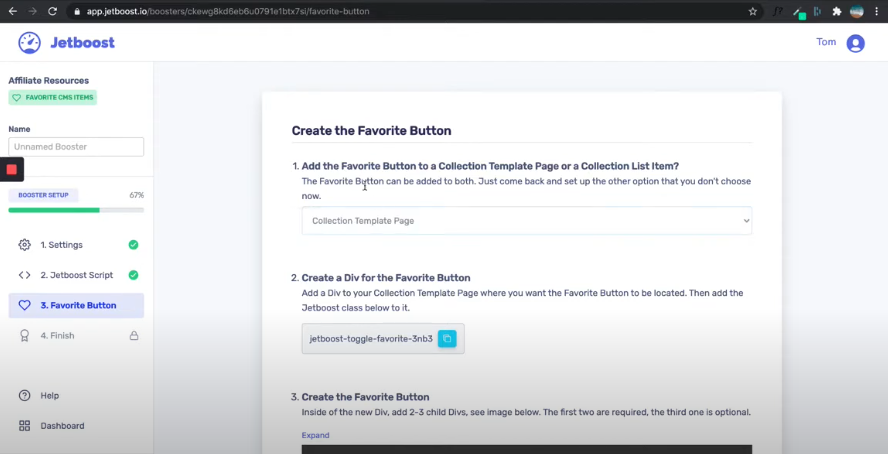The image size is (888, 454).
Task: Click the heart icon beside Favorite Button
Action: [24, 305]
